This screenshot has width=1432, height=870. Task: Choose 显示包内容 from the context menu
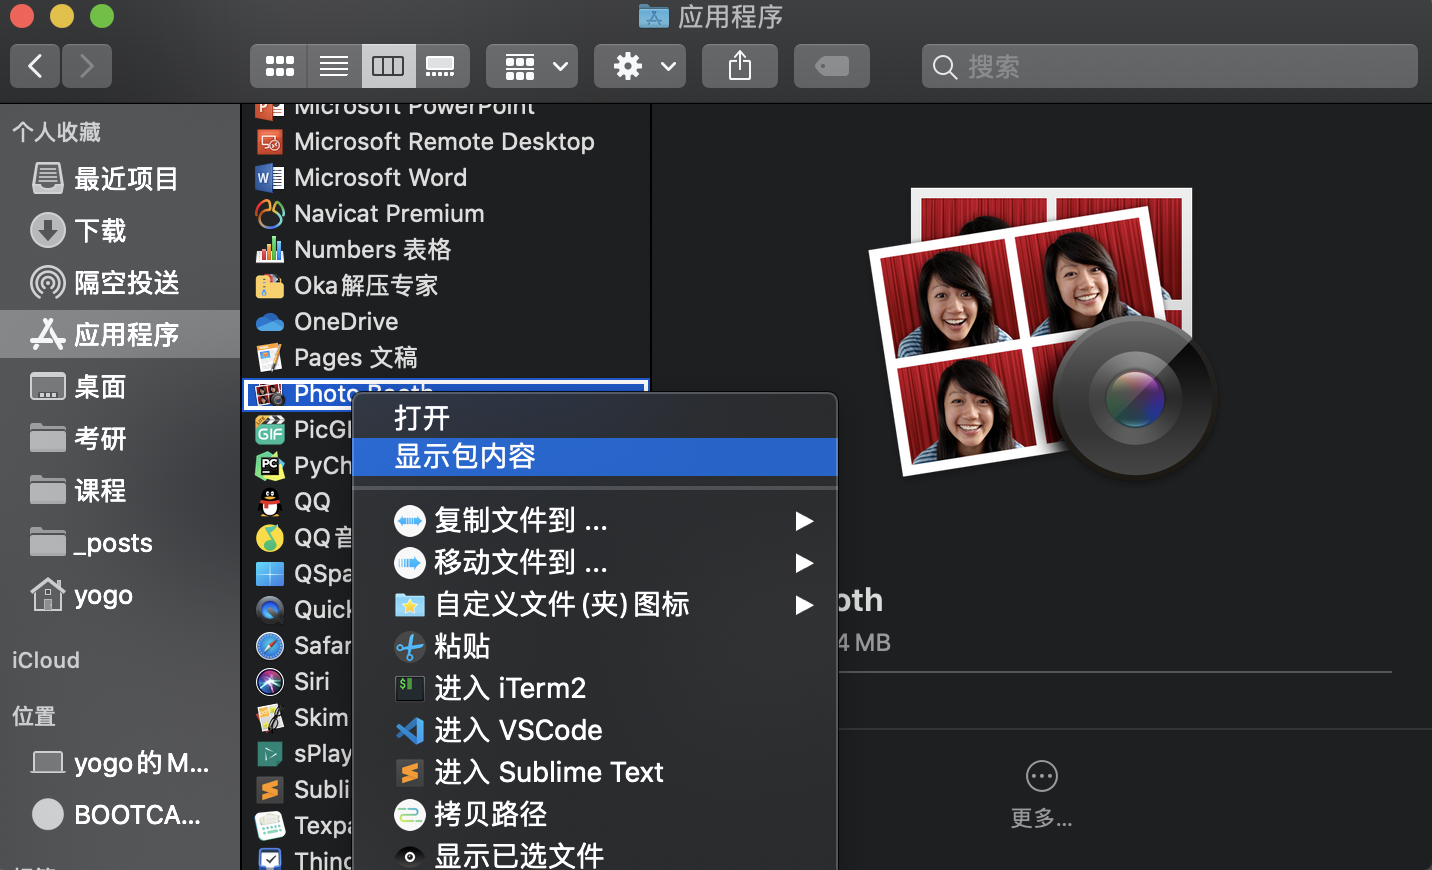(595, 457)
